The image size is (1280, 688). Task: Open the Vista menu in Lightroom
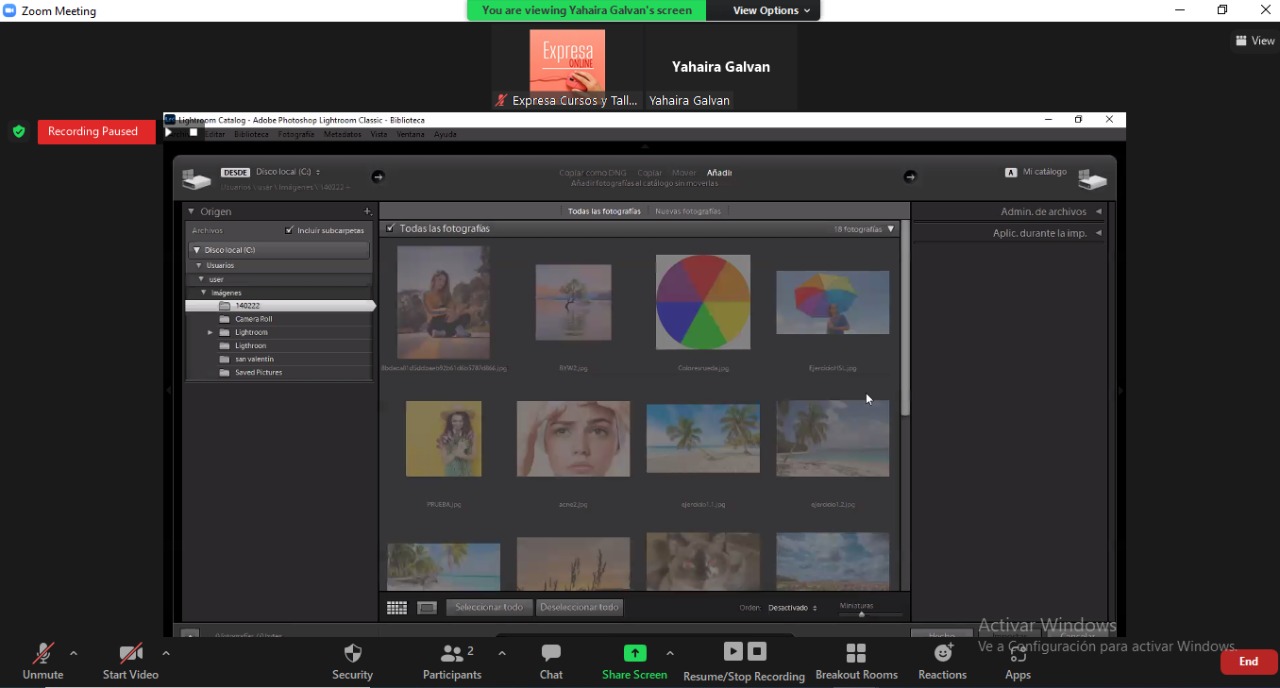point(379,134)
